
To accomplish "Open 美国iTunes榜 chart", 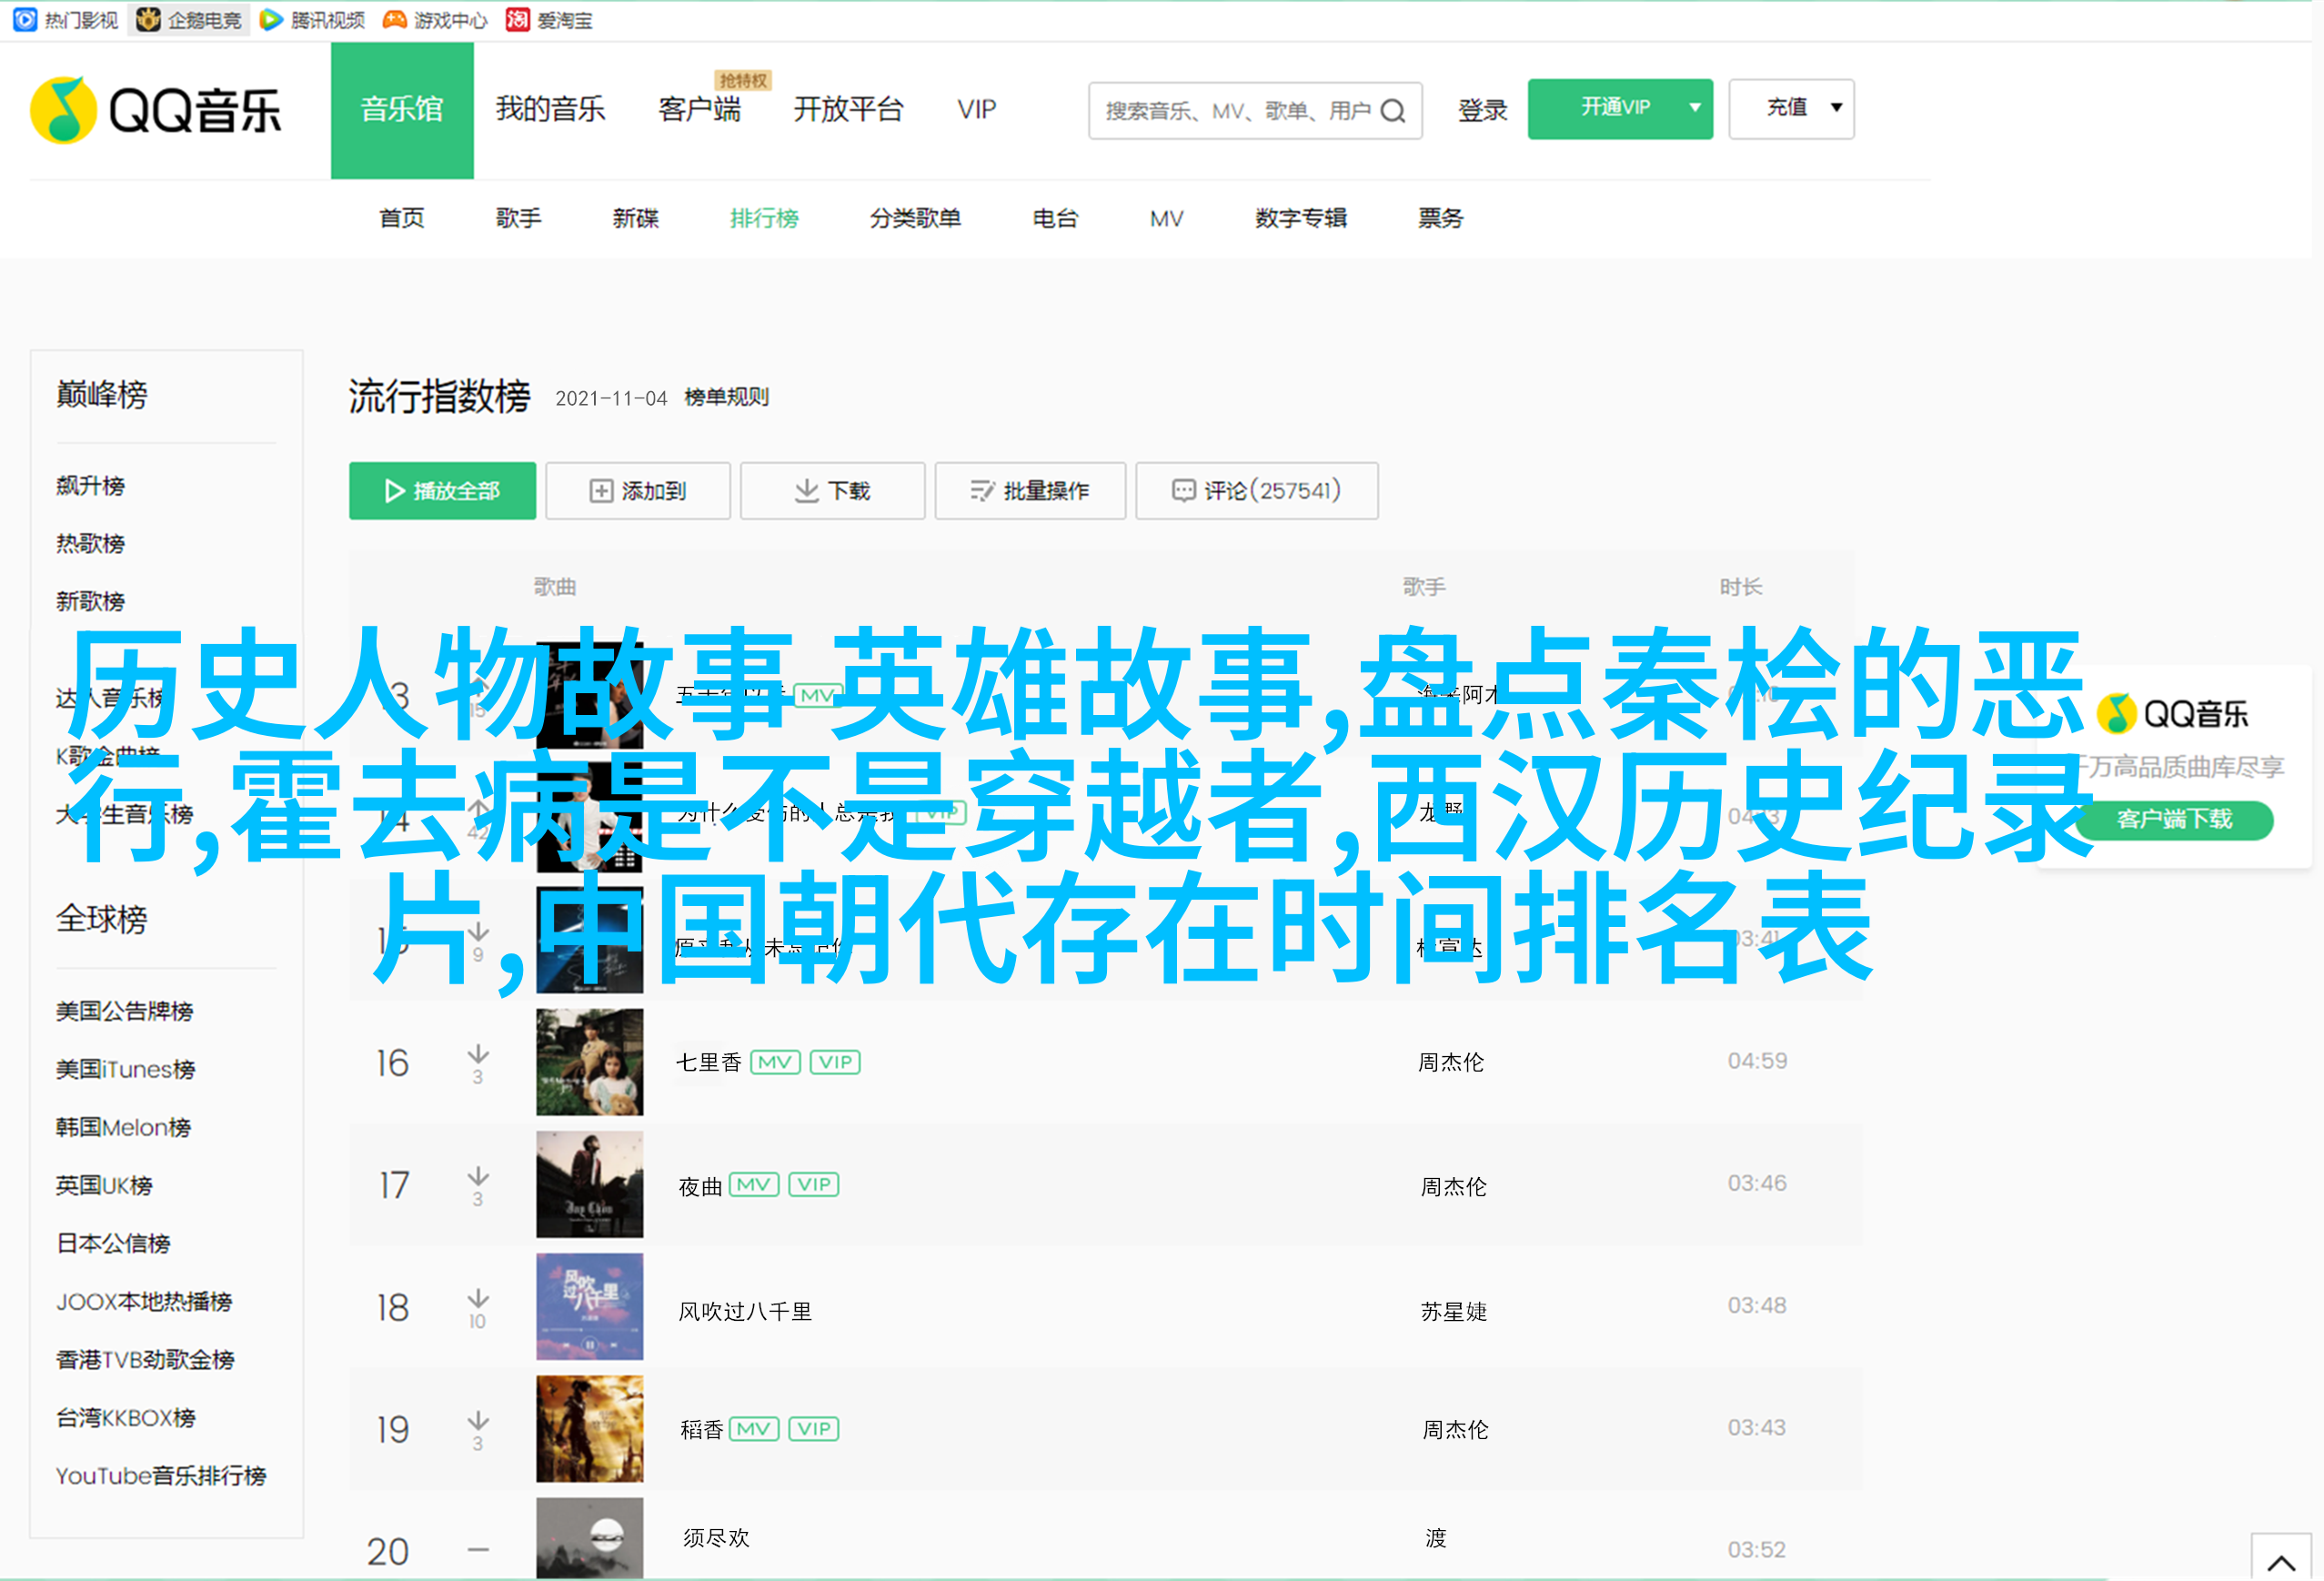I will click(x=126, y=1069).
